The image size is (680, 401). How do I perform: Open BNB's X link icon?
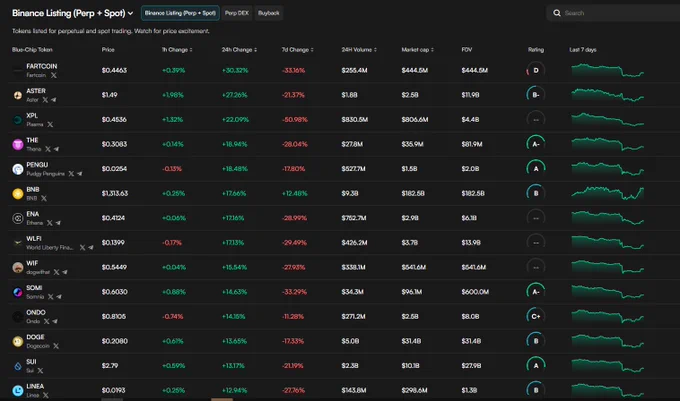coord(44,199)
